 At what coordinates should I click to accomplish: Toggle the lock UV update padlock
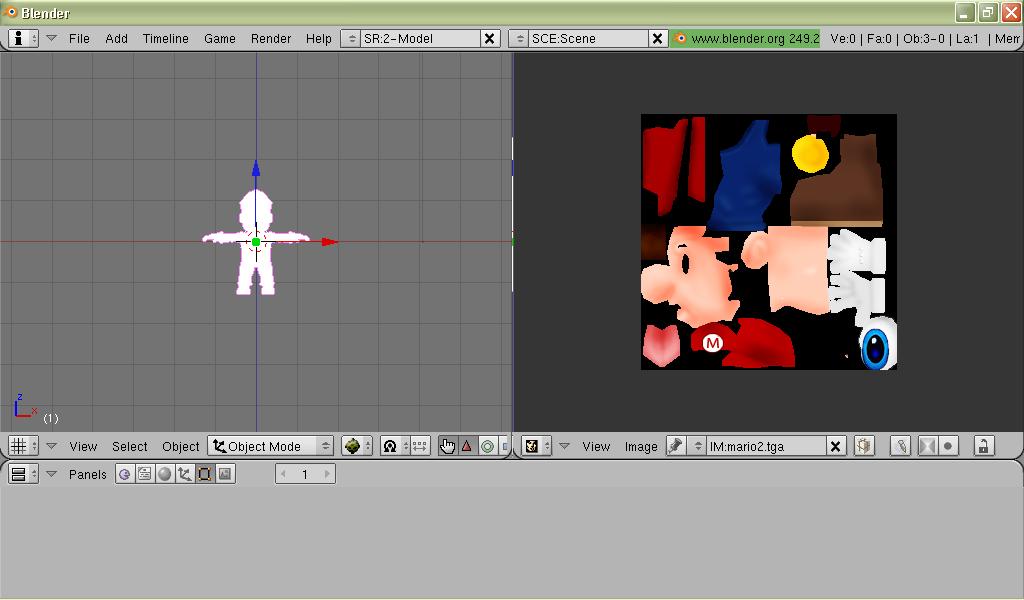(983, 446)
